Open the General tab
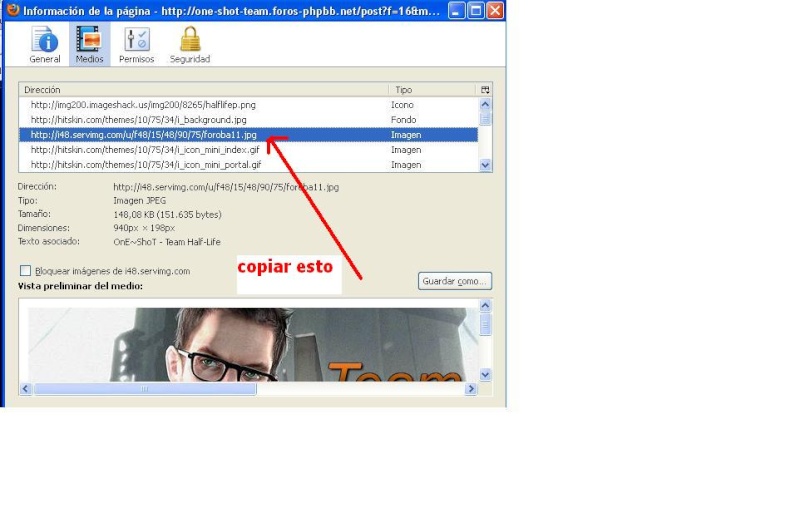 point(45,45)
